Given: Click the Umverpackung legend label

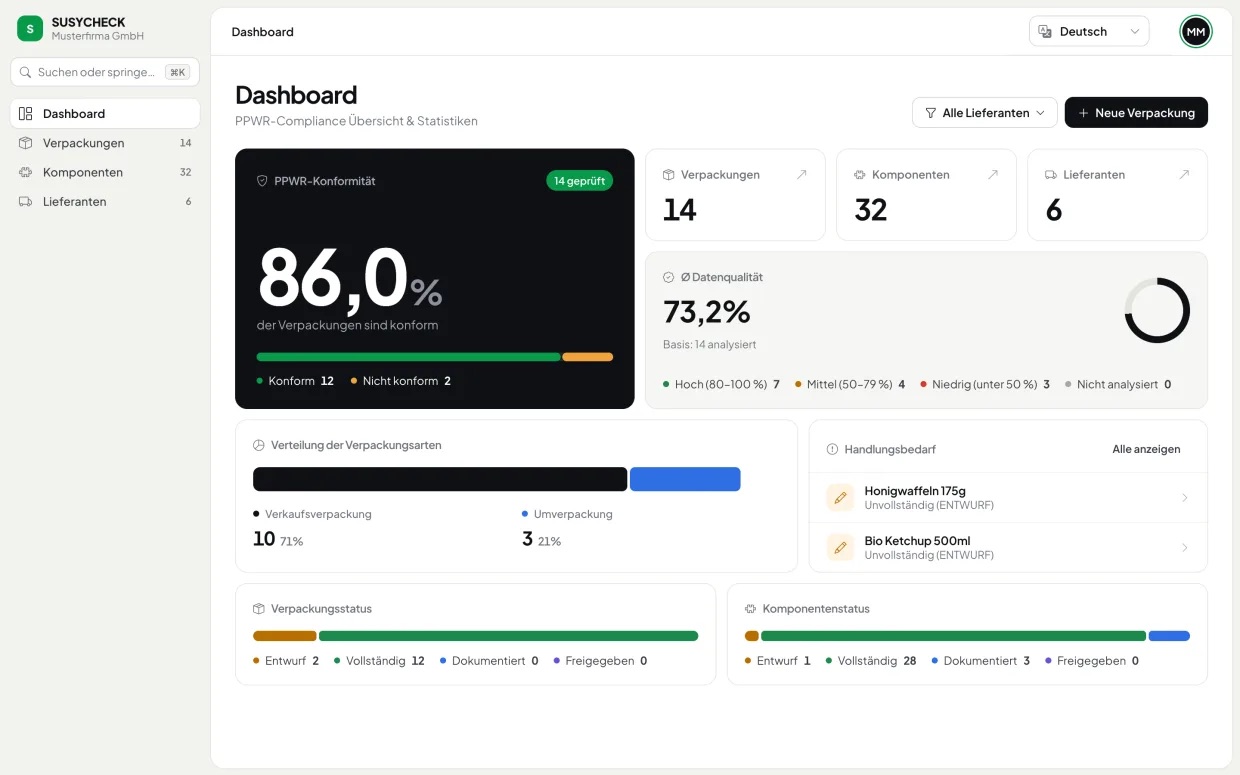Looking at the screenshot, I should 573,514.
